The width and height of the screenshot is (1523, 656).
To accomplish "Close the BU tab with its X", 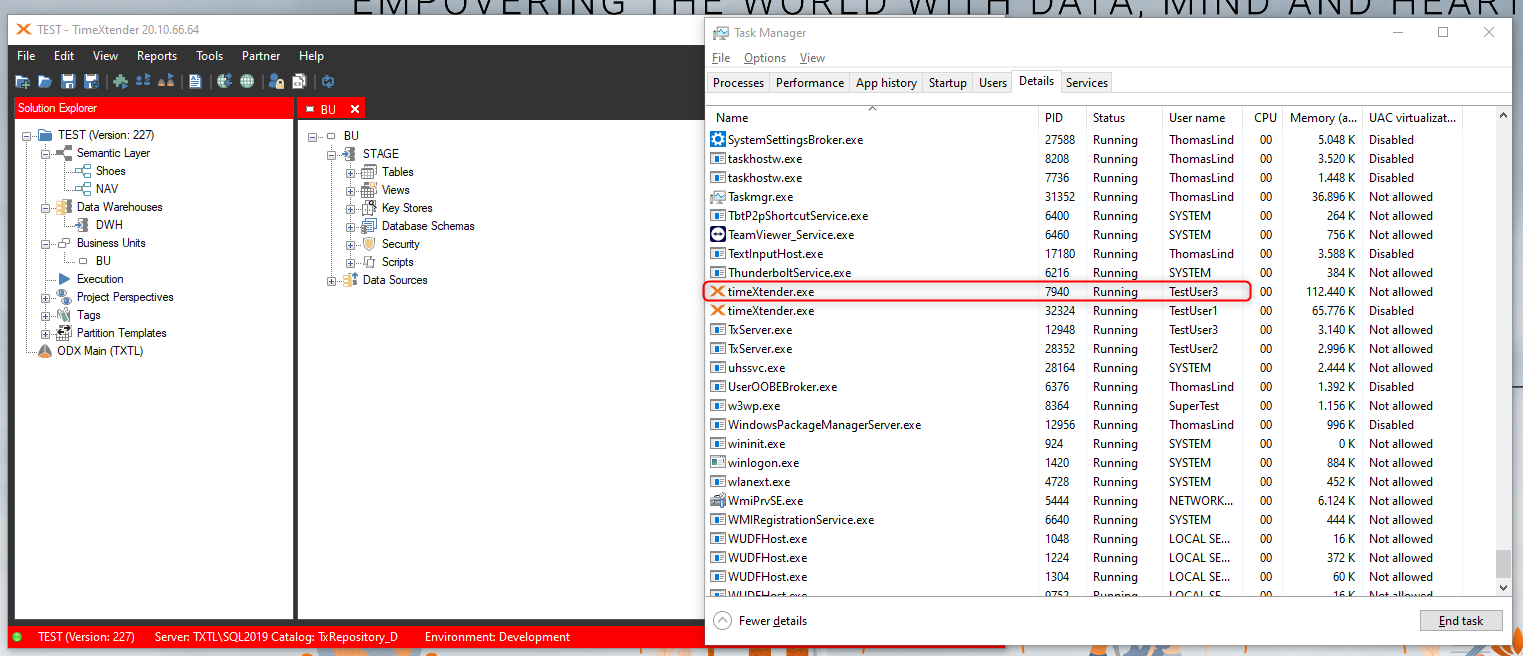I will click(x=353, y=109).
